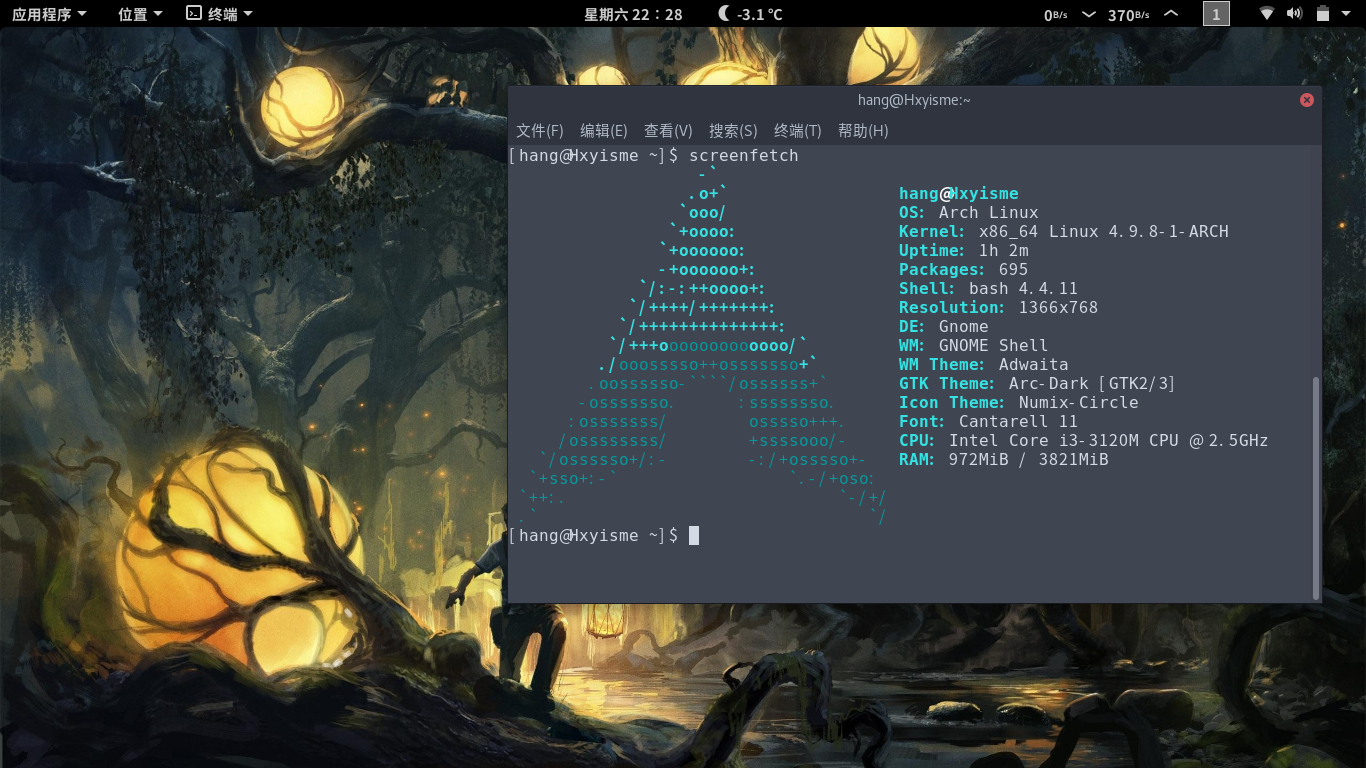Image resolution: width=1366 pixels, height=768 pixels.
Task: Click the Shell: bash 4.4.11 line
Action: (x=988, y=289)
